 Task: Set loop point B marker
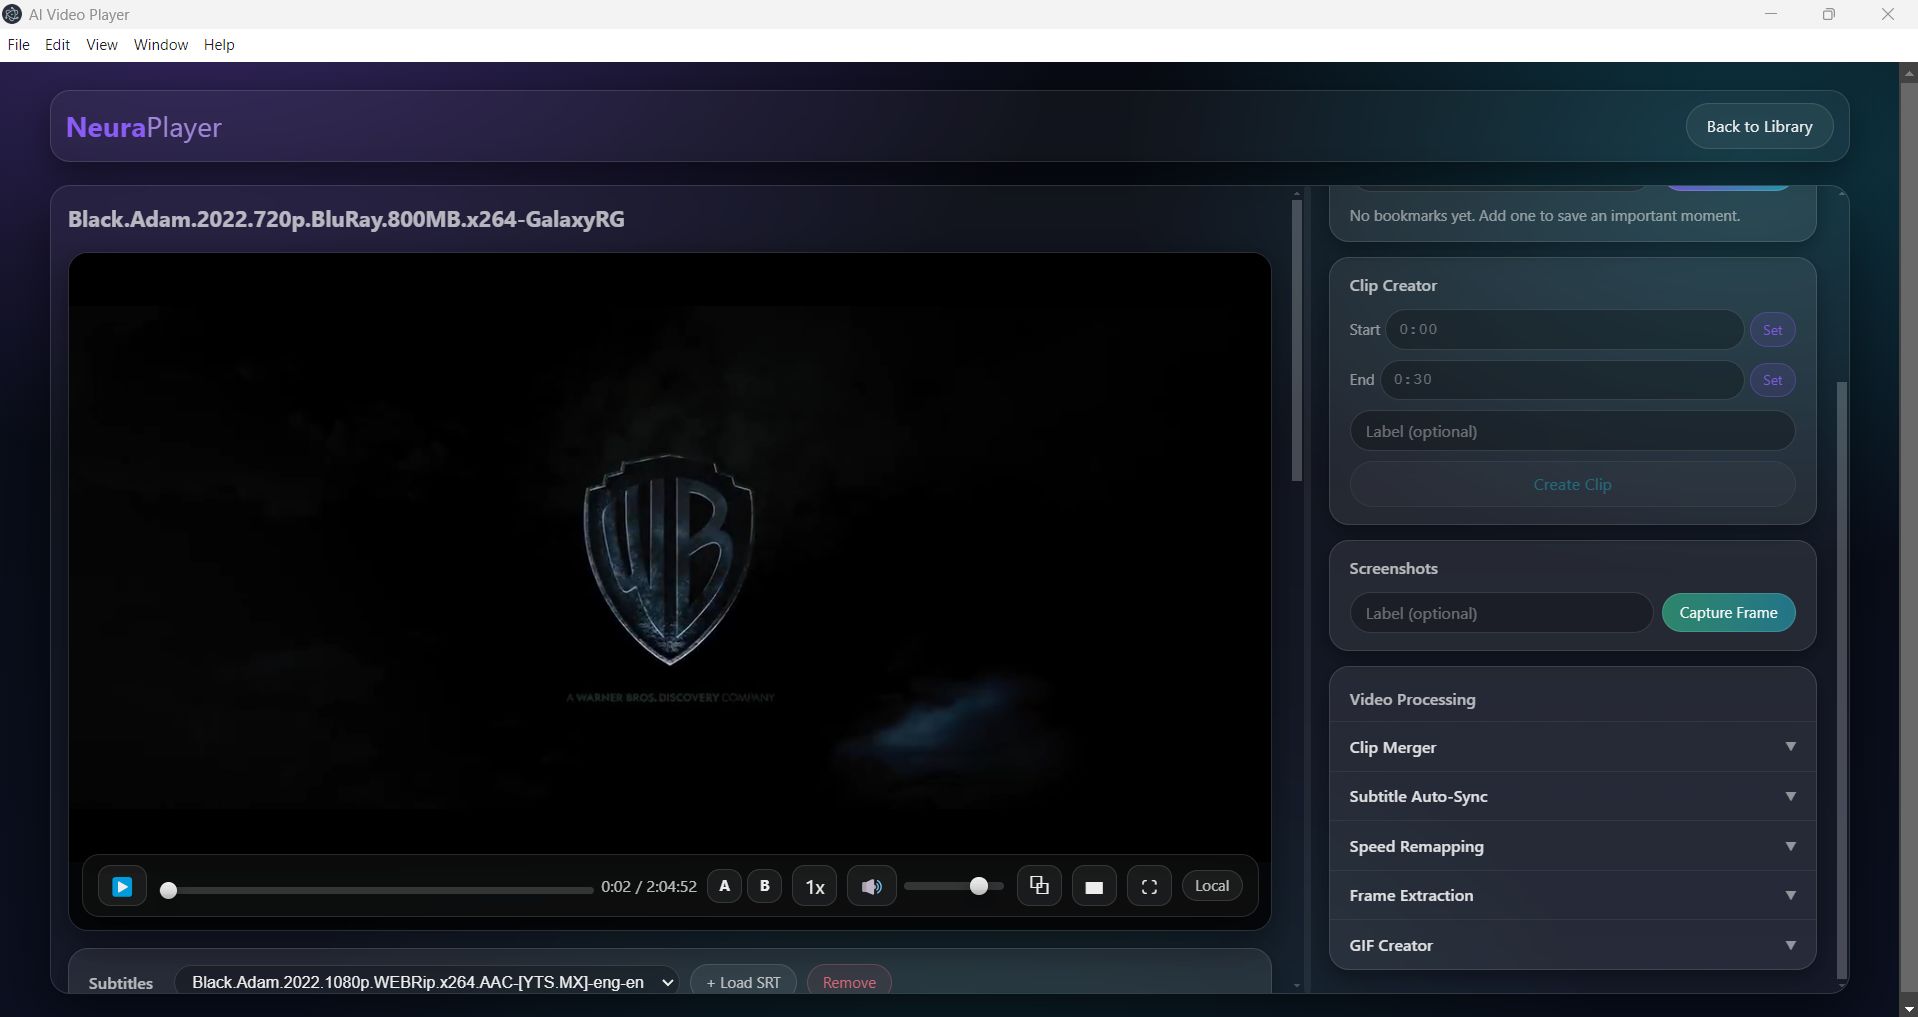(765, 886)
